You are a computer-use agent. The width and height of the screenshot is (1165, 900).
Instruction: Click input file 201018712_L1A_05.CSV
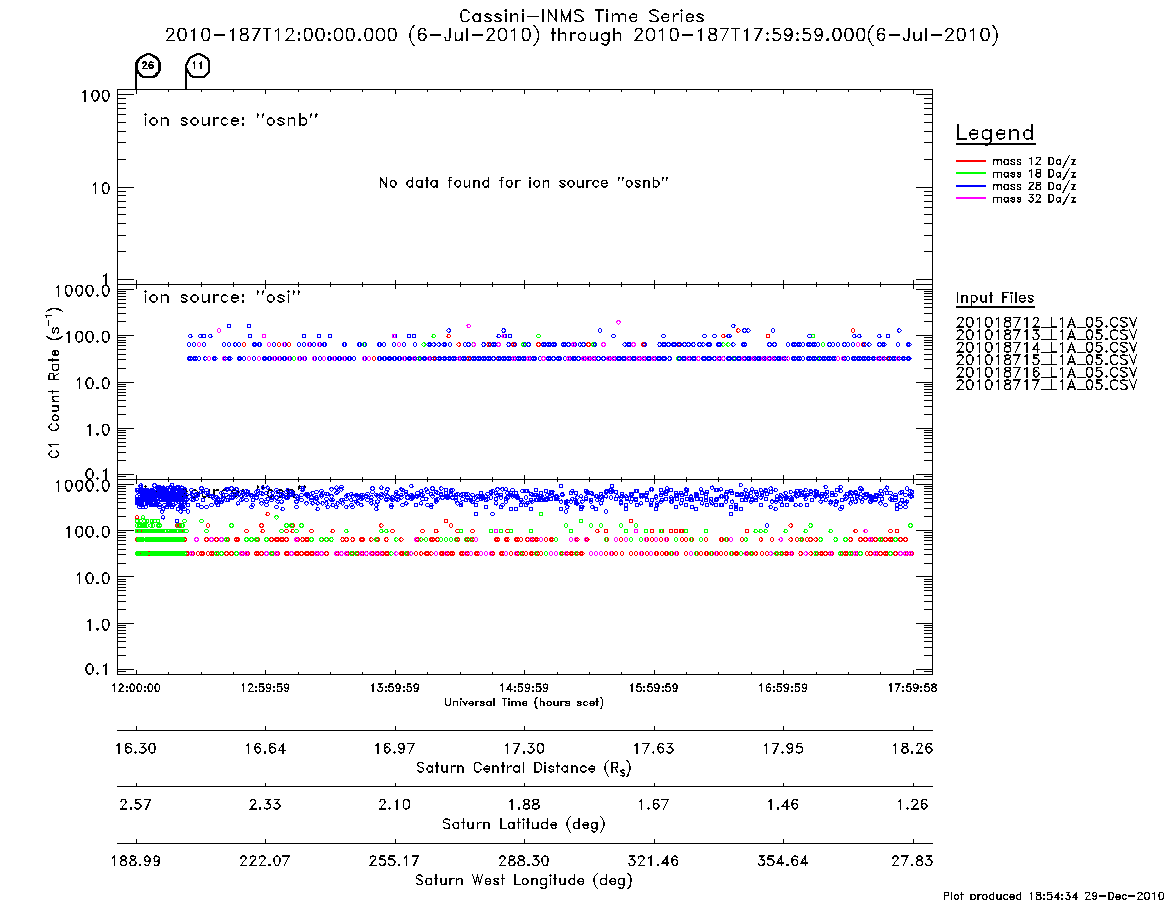[x=1046, y=323]
